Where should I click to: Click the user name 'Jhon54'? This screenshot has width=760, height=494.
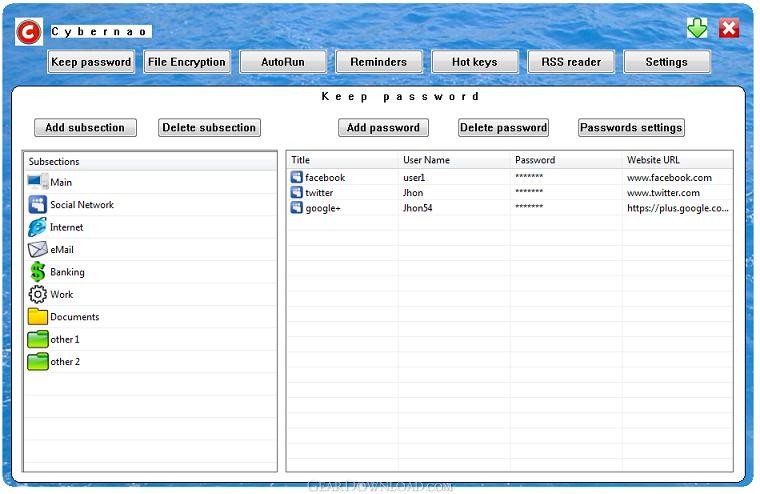click(417, 208)
